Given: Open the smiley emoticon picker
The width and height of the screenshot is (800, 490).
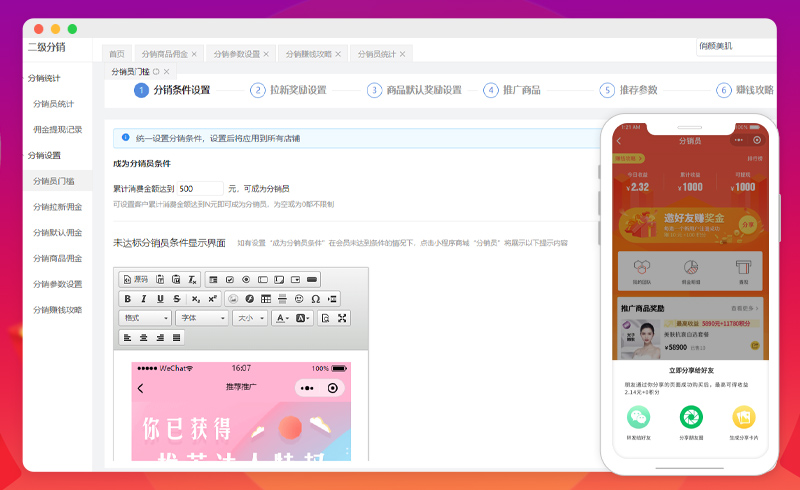Looking at the screenshot, I should [x=299, y=298].
